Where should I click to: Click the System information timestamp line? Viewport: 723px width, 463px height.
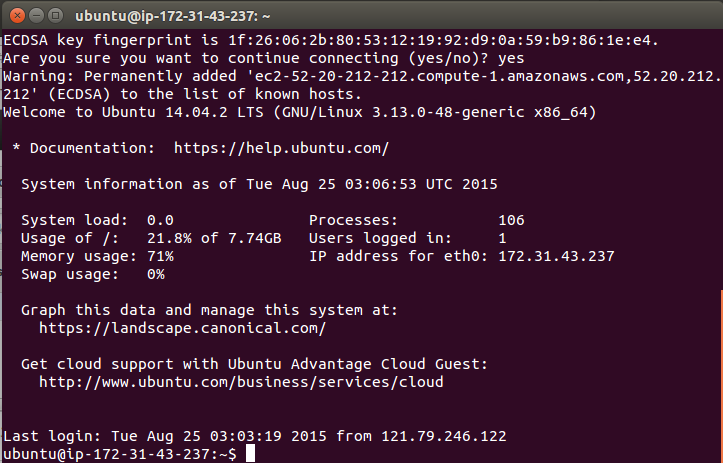click(259, 184)
